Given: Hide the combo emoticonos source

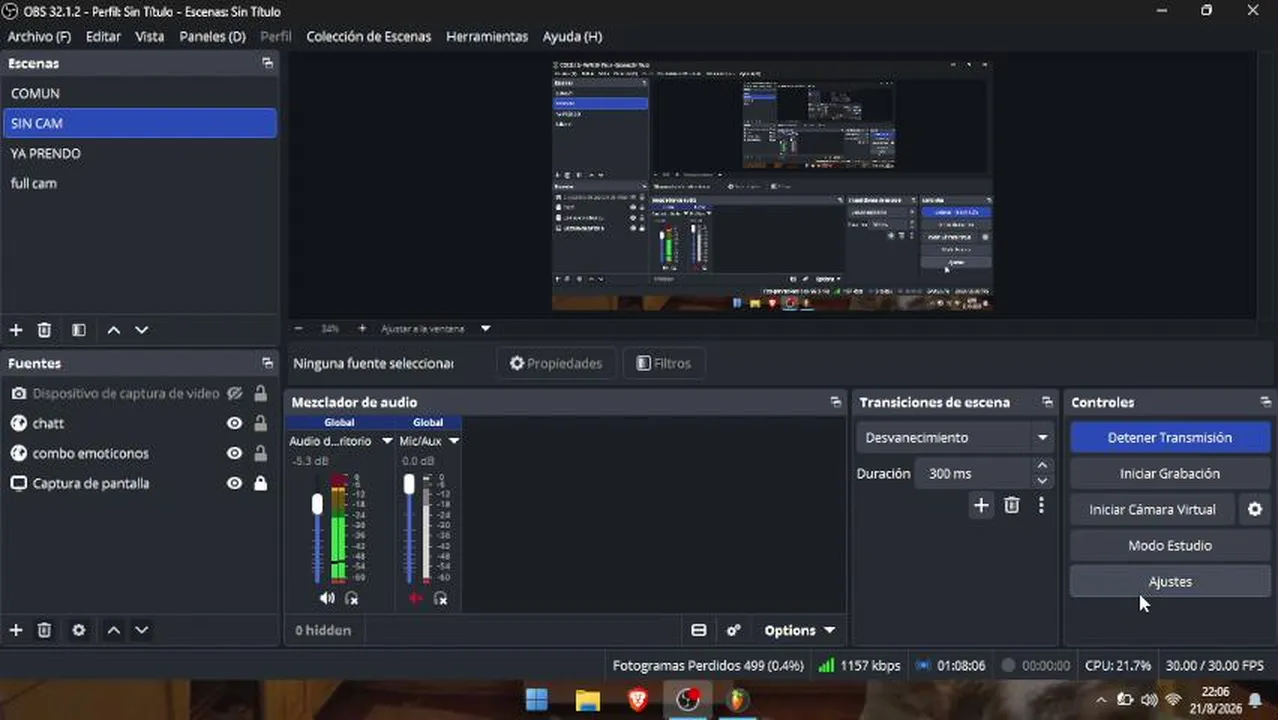Looking at the screenshot, I should click(234, 453).
